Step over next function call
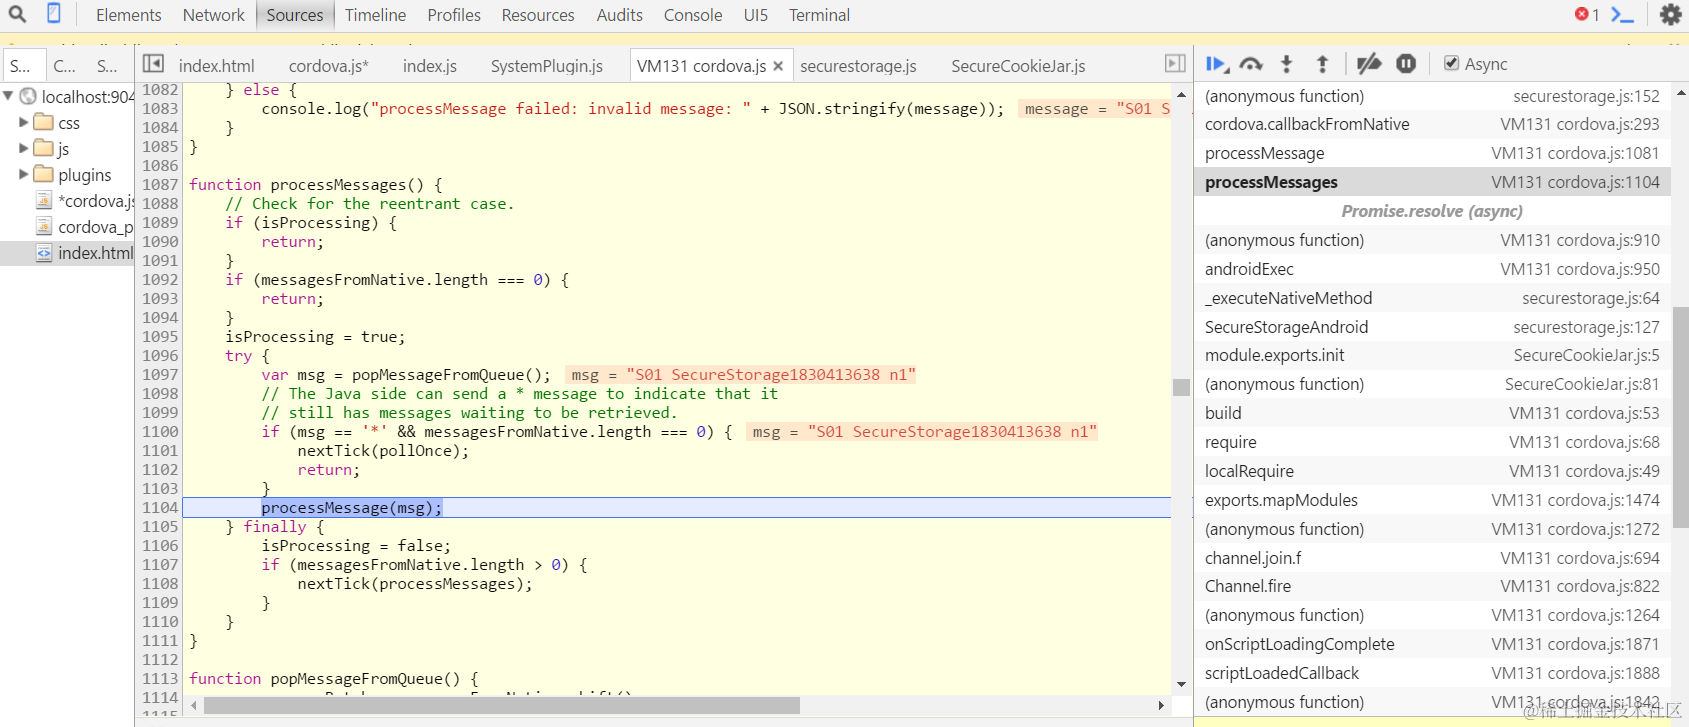The height and width of the screenshot is (727, 1689). click(1251, 64)
